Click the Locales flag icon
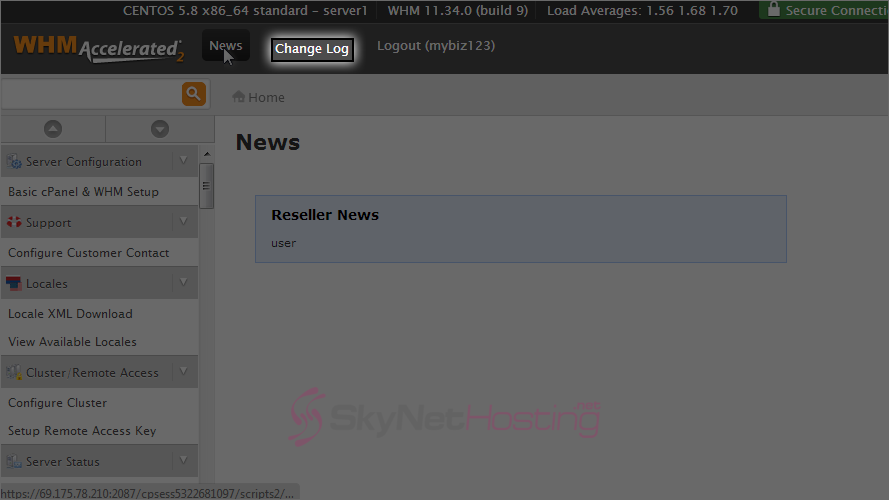 (14, 283)
